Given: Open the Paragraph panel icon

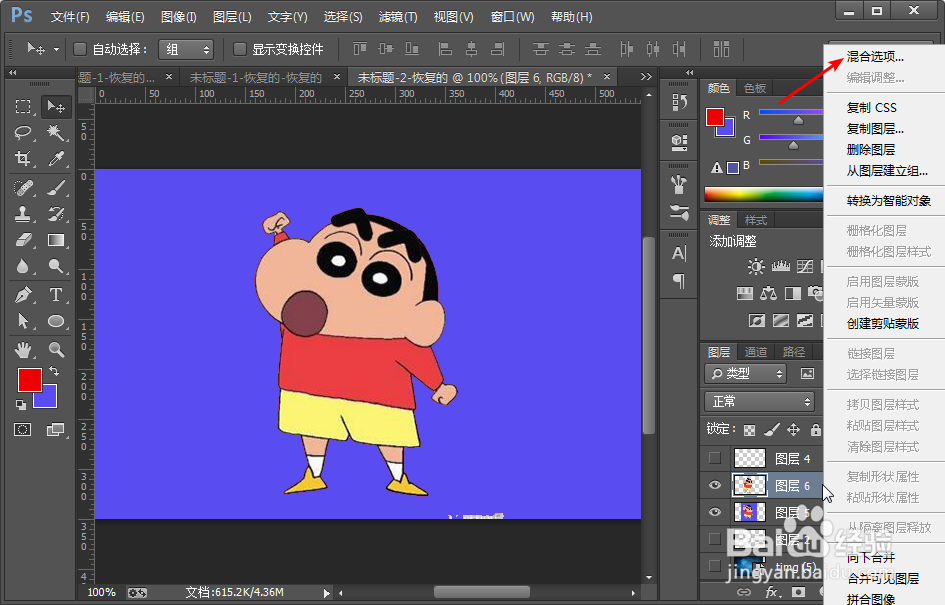Looking at the screenshot, I should (679, 280).
